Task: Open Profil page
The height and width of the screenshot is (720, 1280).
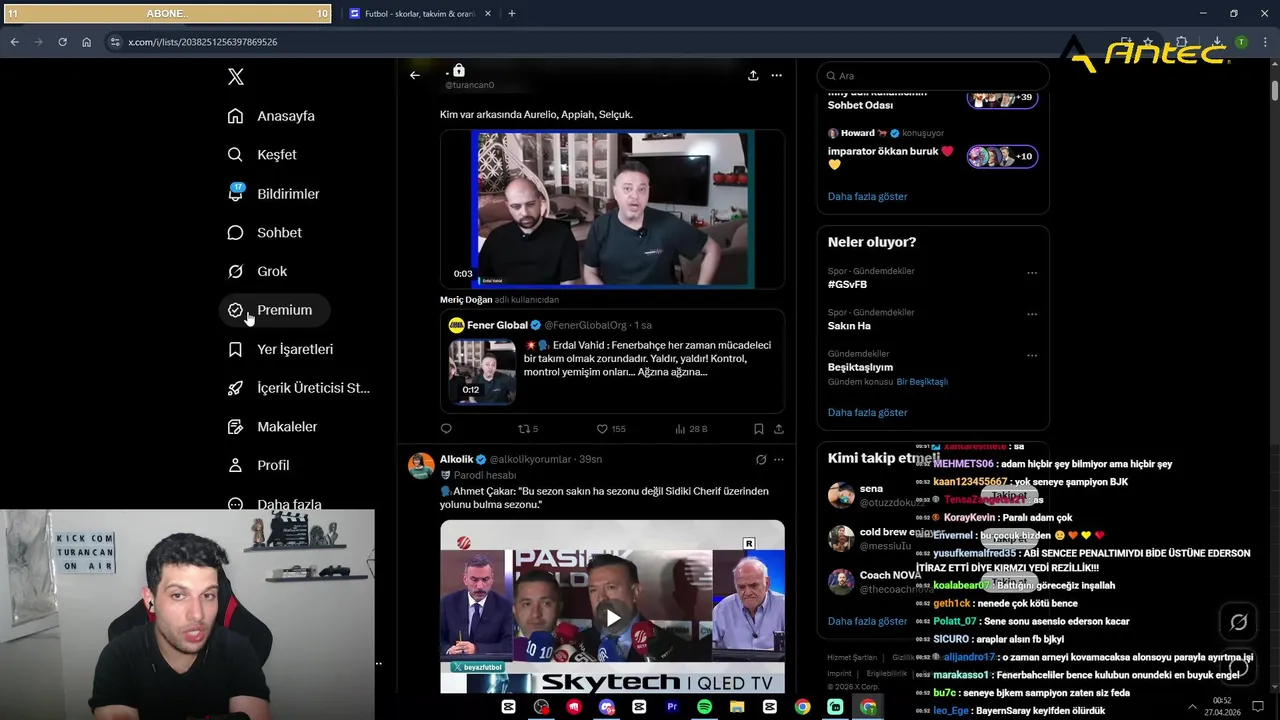Action: tap(259, 466)
